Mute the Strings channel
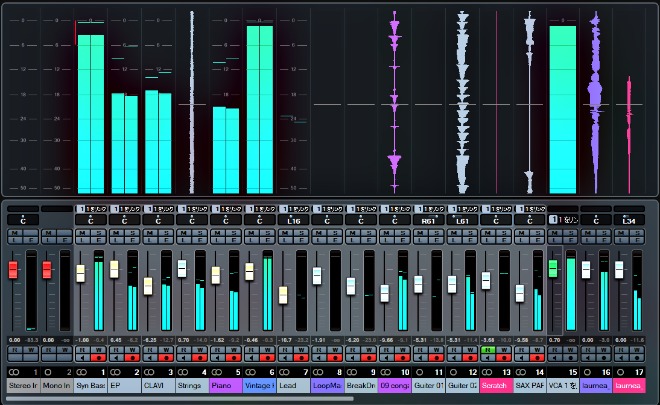Screen dimensions: 660x405 pyautogui.click(x=184, y=233)
